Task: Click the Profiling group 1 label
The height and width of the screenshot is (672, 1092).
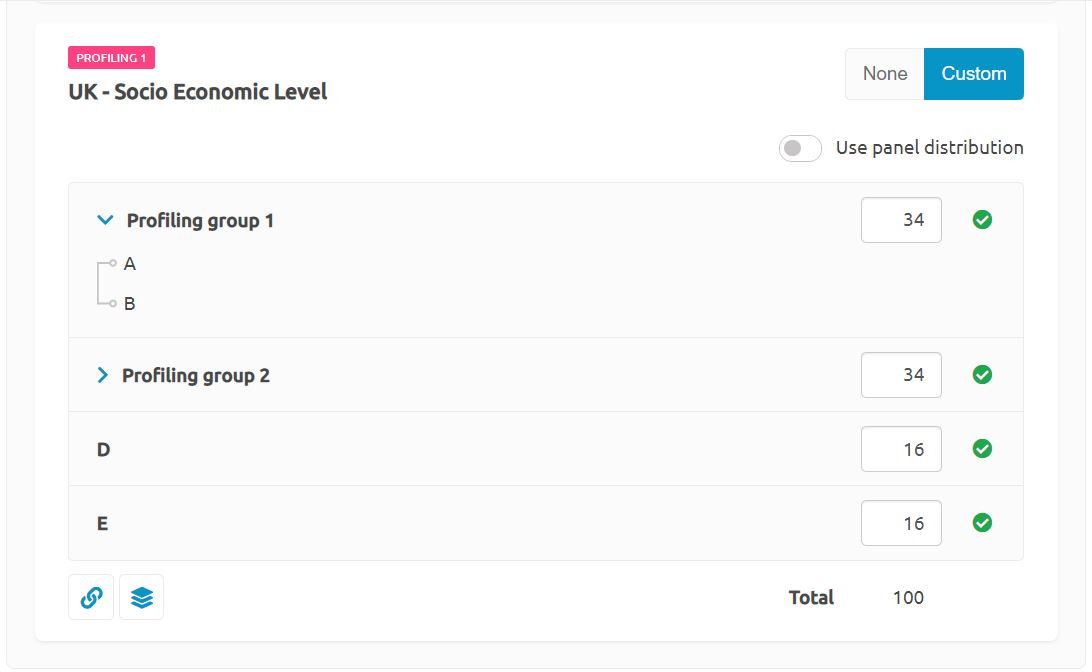Action: (x=200, y=221)
